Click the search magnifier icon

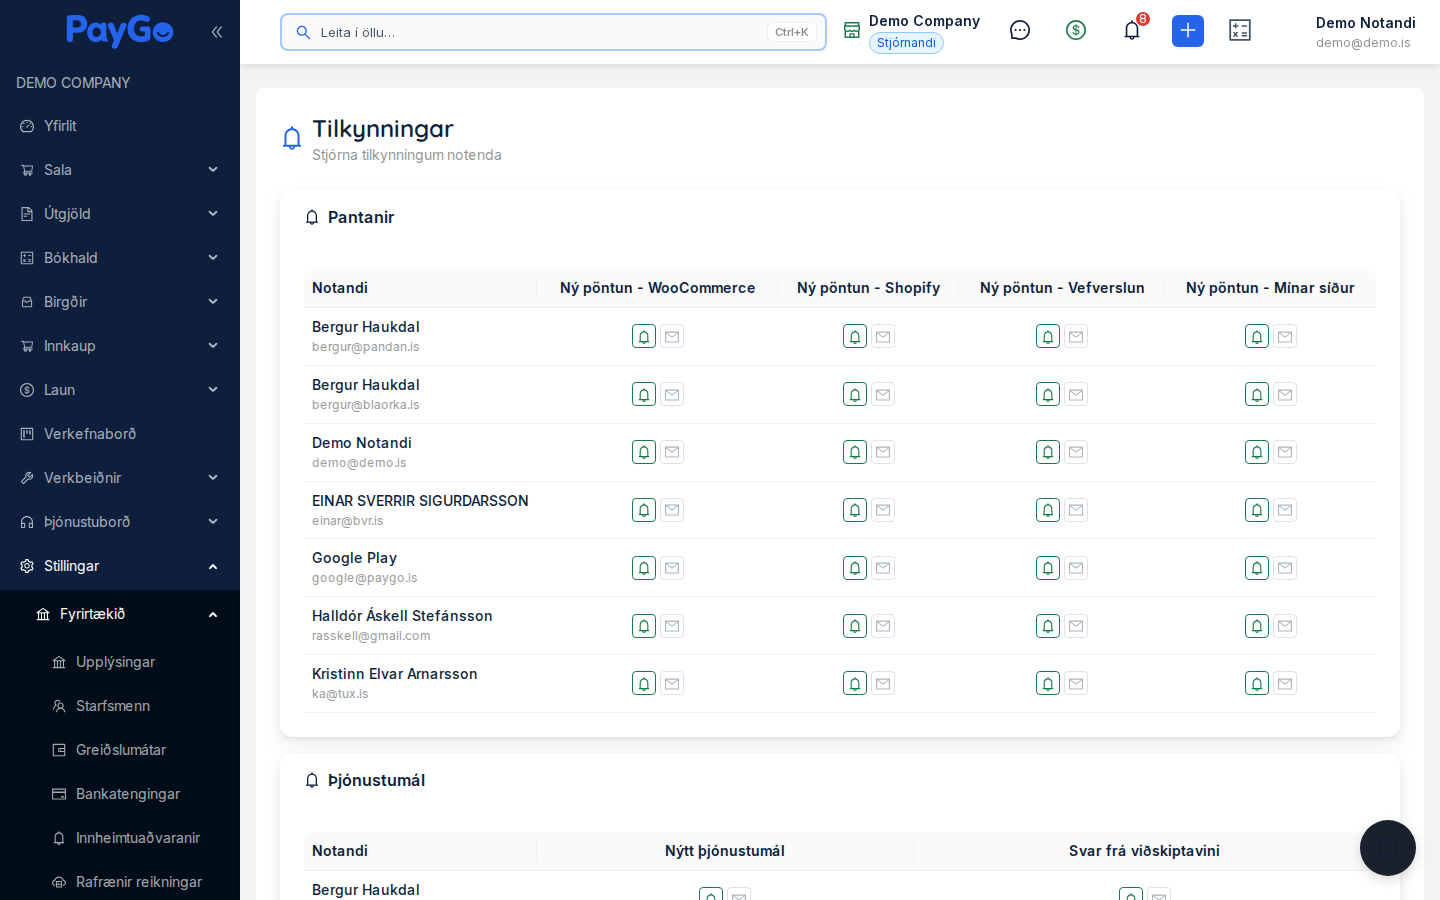303,32
